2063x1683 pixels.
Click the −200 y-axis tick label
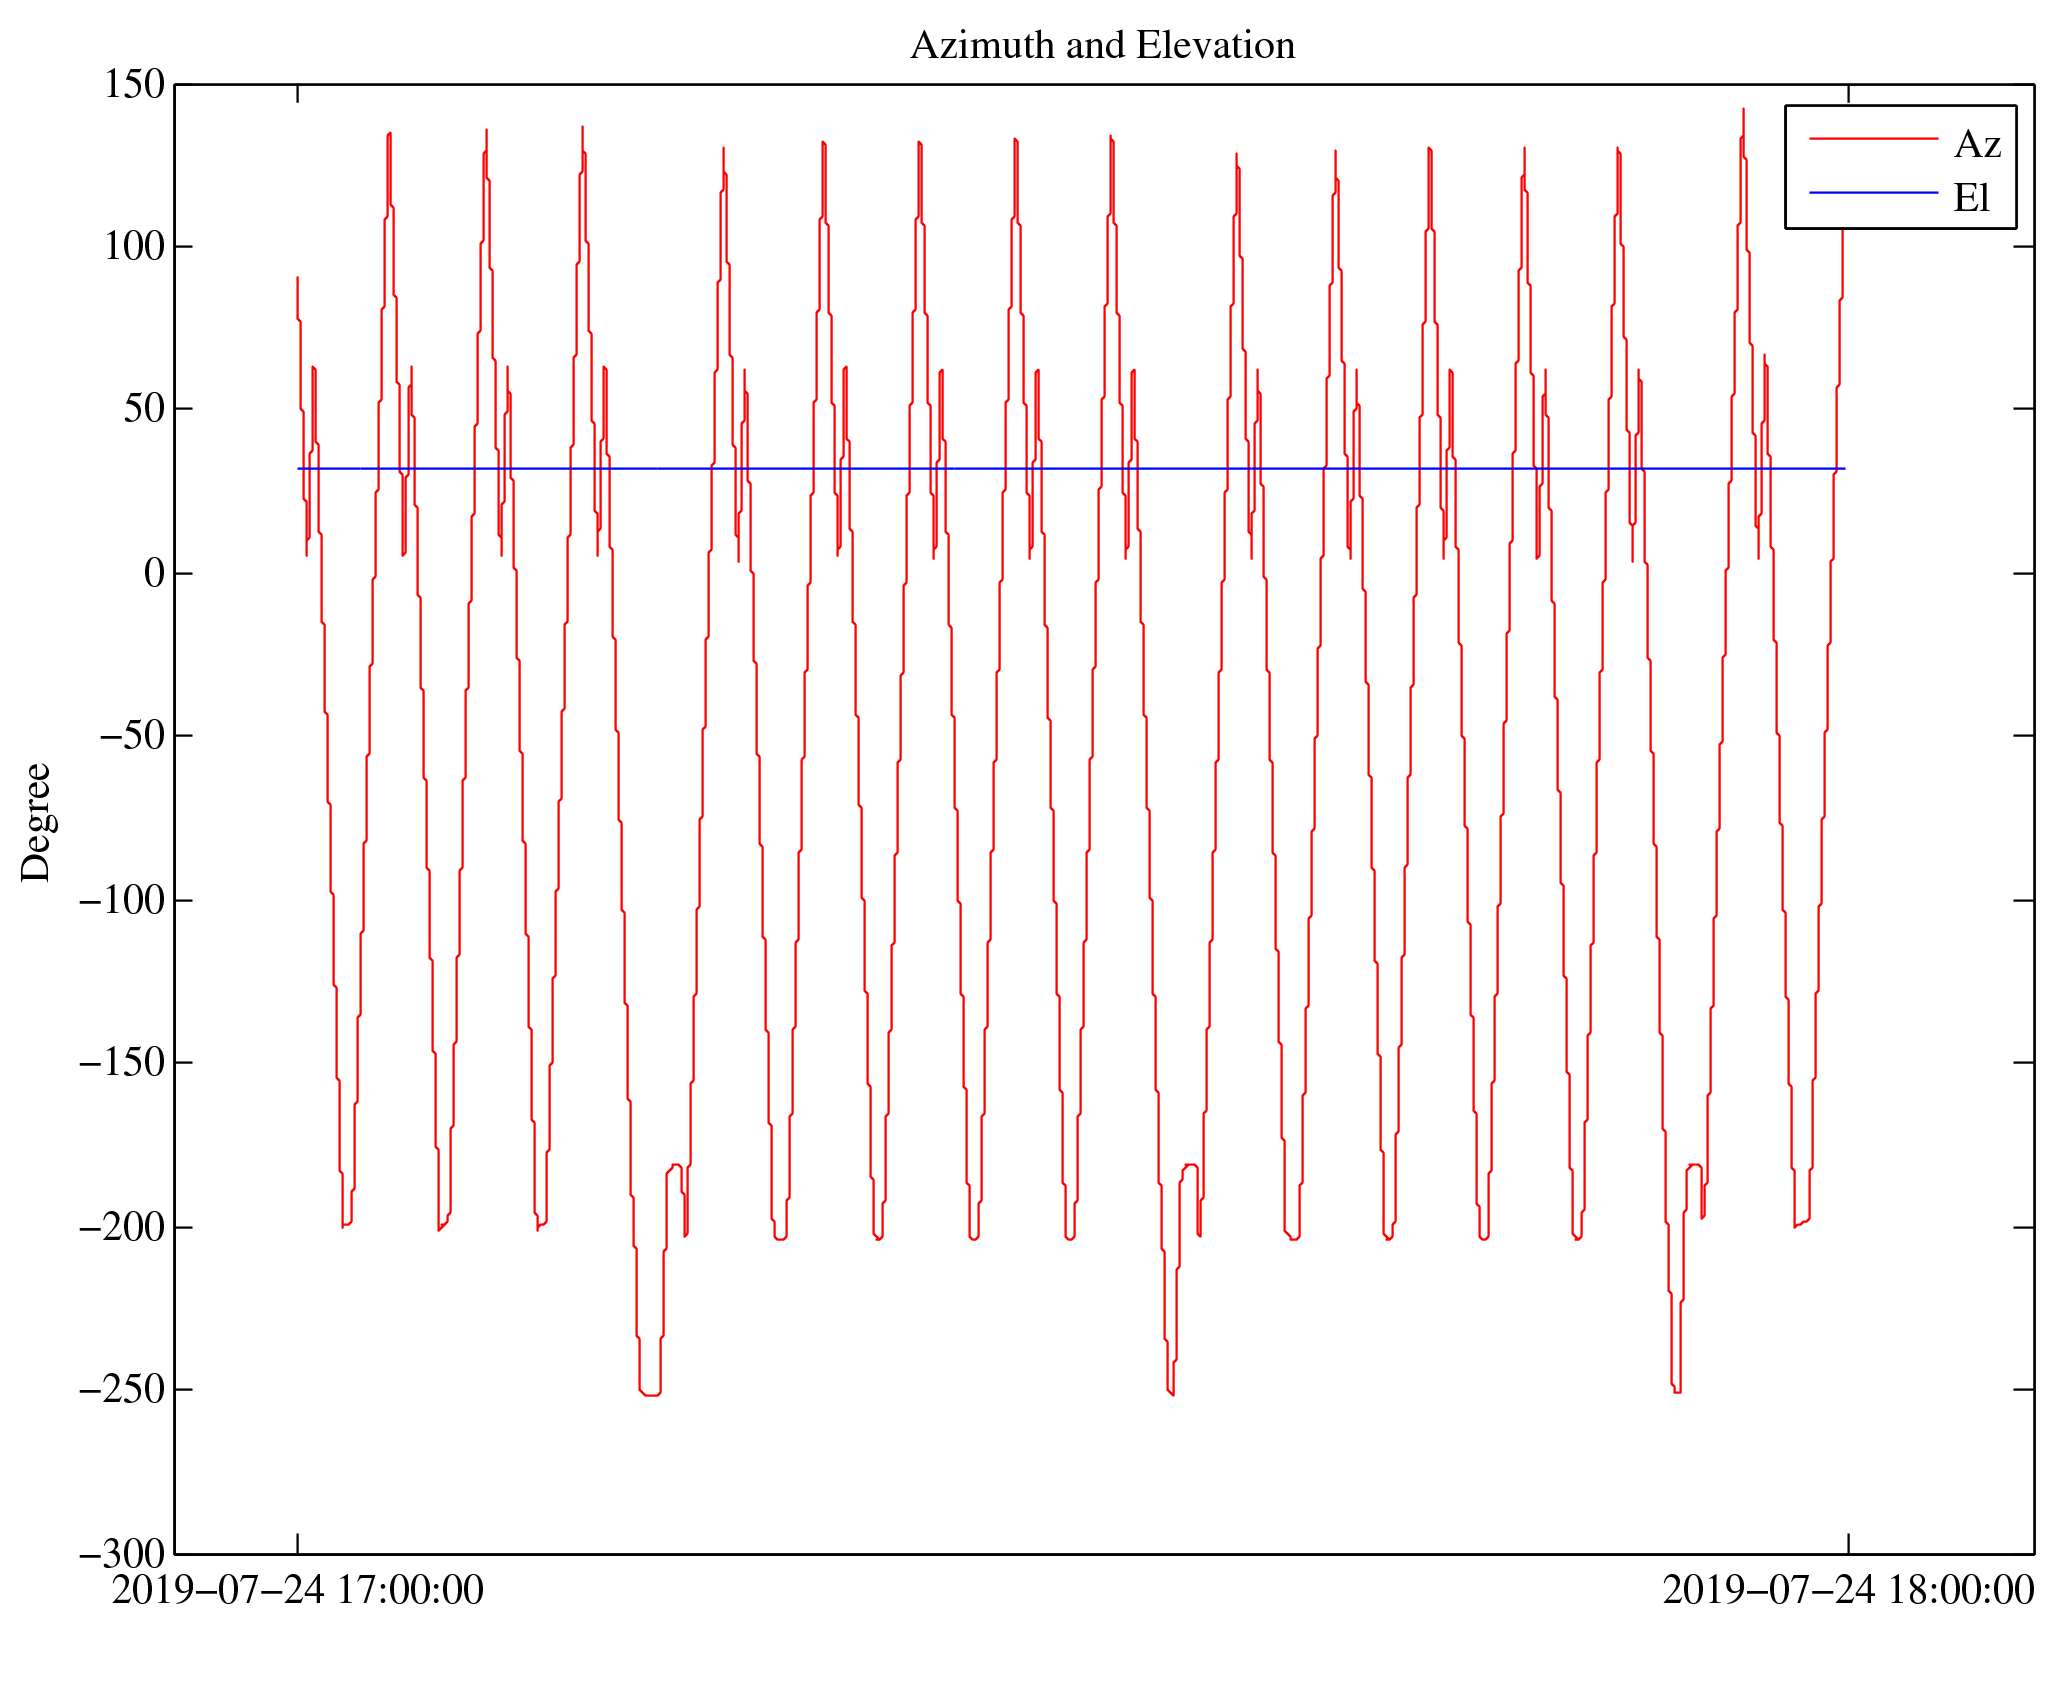(x=121, y=1228)
